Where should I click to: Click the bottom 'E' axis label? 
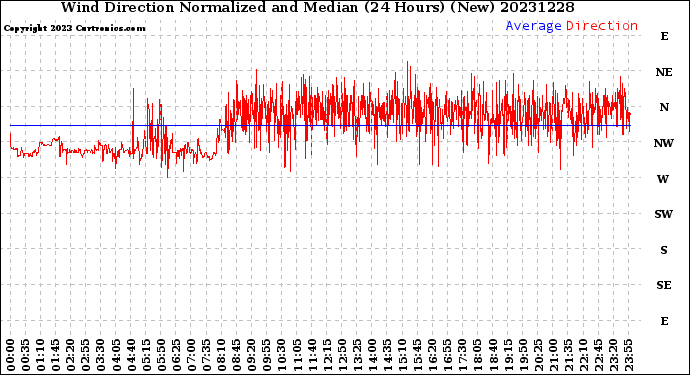click(664, 321)
